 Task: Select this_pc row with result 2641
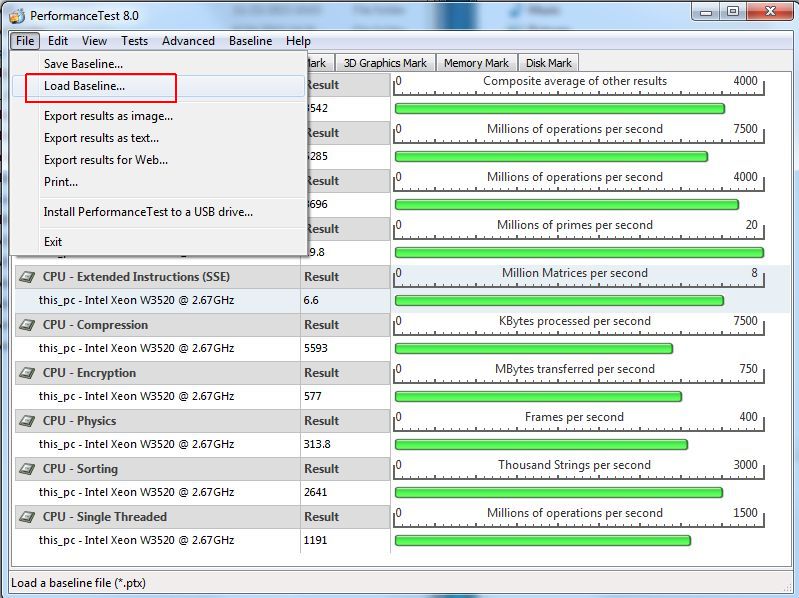202,492
